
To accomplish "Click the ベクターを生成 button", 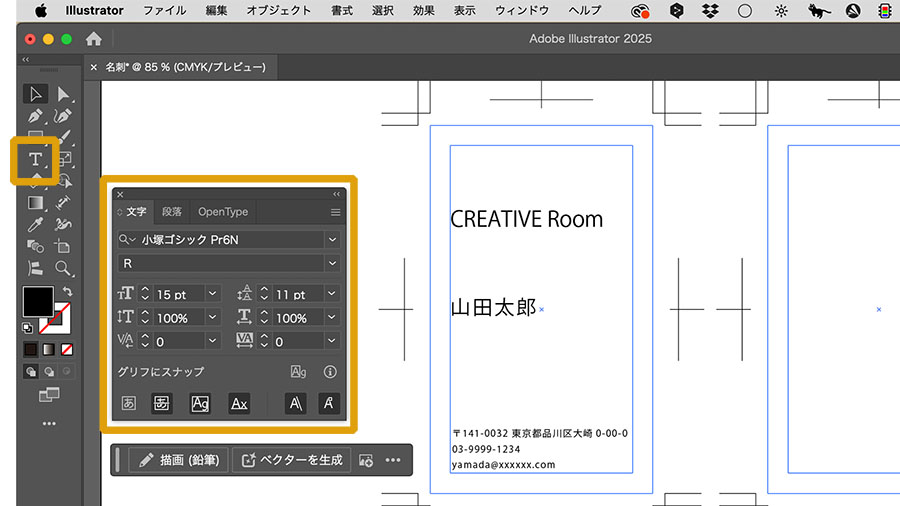I will pos(292,460).
